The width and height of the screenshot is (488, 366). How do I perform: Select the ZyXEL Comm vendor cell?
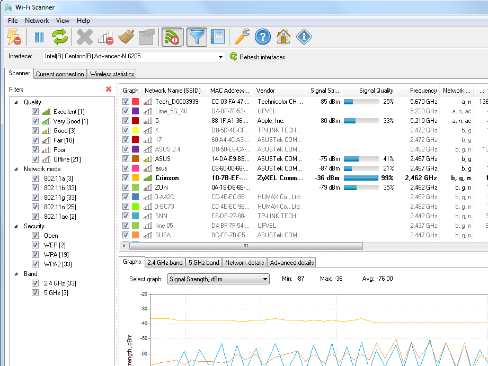pyautogui.click(x=280, y=178)
